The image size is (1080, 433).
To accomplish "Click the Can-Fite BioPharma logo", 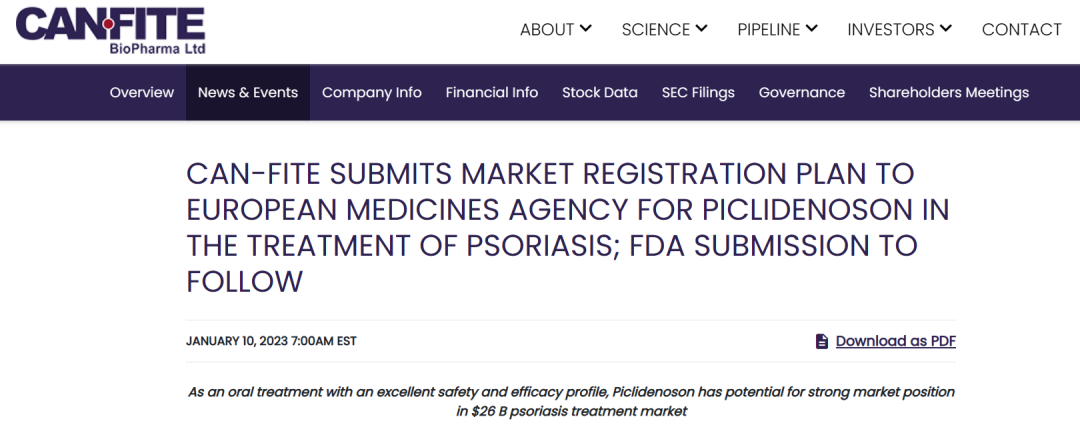I will [110, 30].
